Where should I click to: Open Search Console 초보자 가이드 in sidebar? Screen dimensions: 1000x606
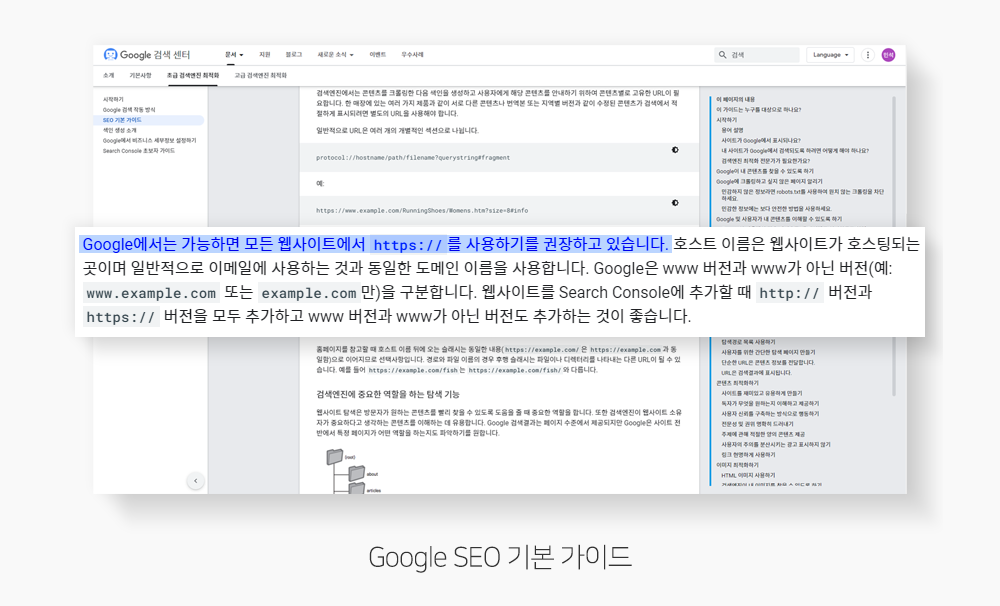click(138, 151)
